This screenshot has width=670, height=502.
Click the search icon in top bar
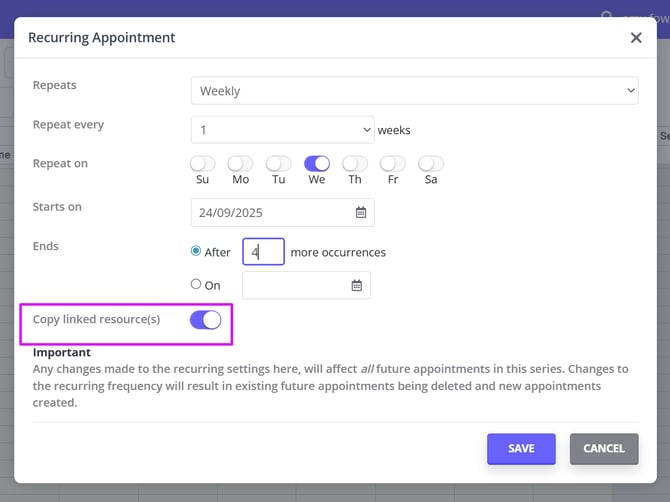click(x=606, y=15)
